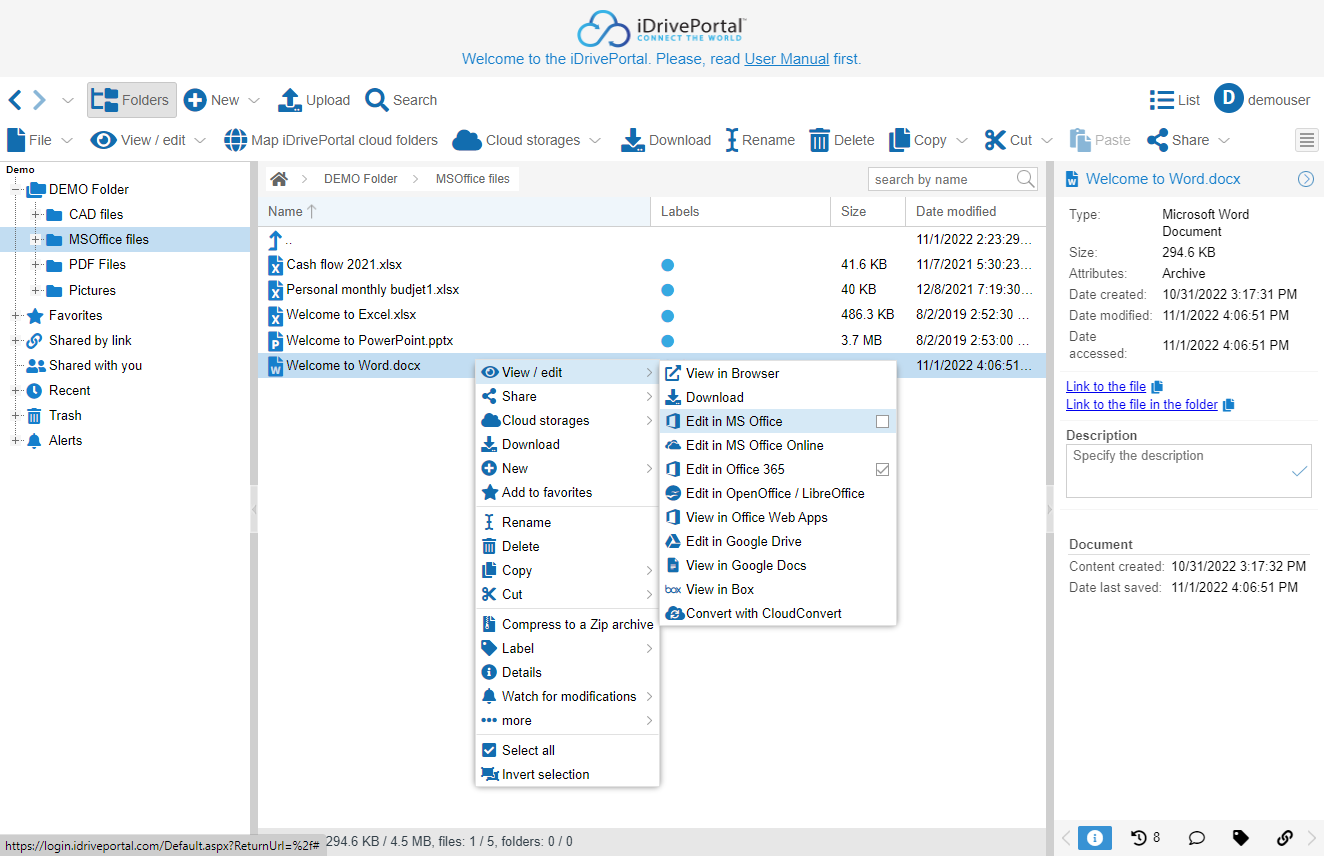
Task: Click Select all in the context menu
Action: pos(528,751)
